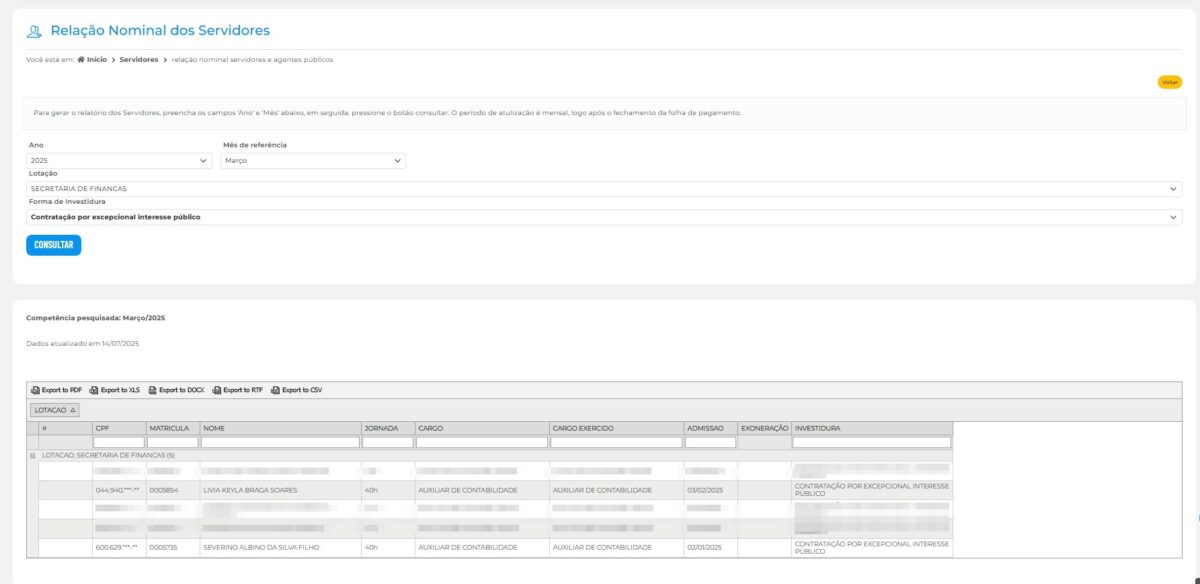
Task: Go to Servidores breadcrumb link
Action: pos(139,60)
